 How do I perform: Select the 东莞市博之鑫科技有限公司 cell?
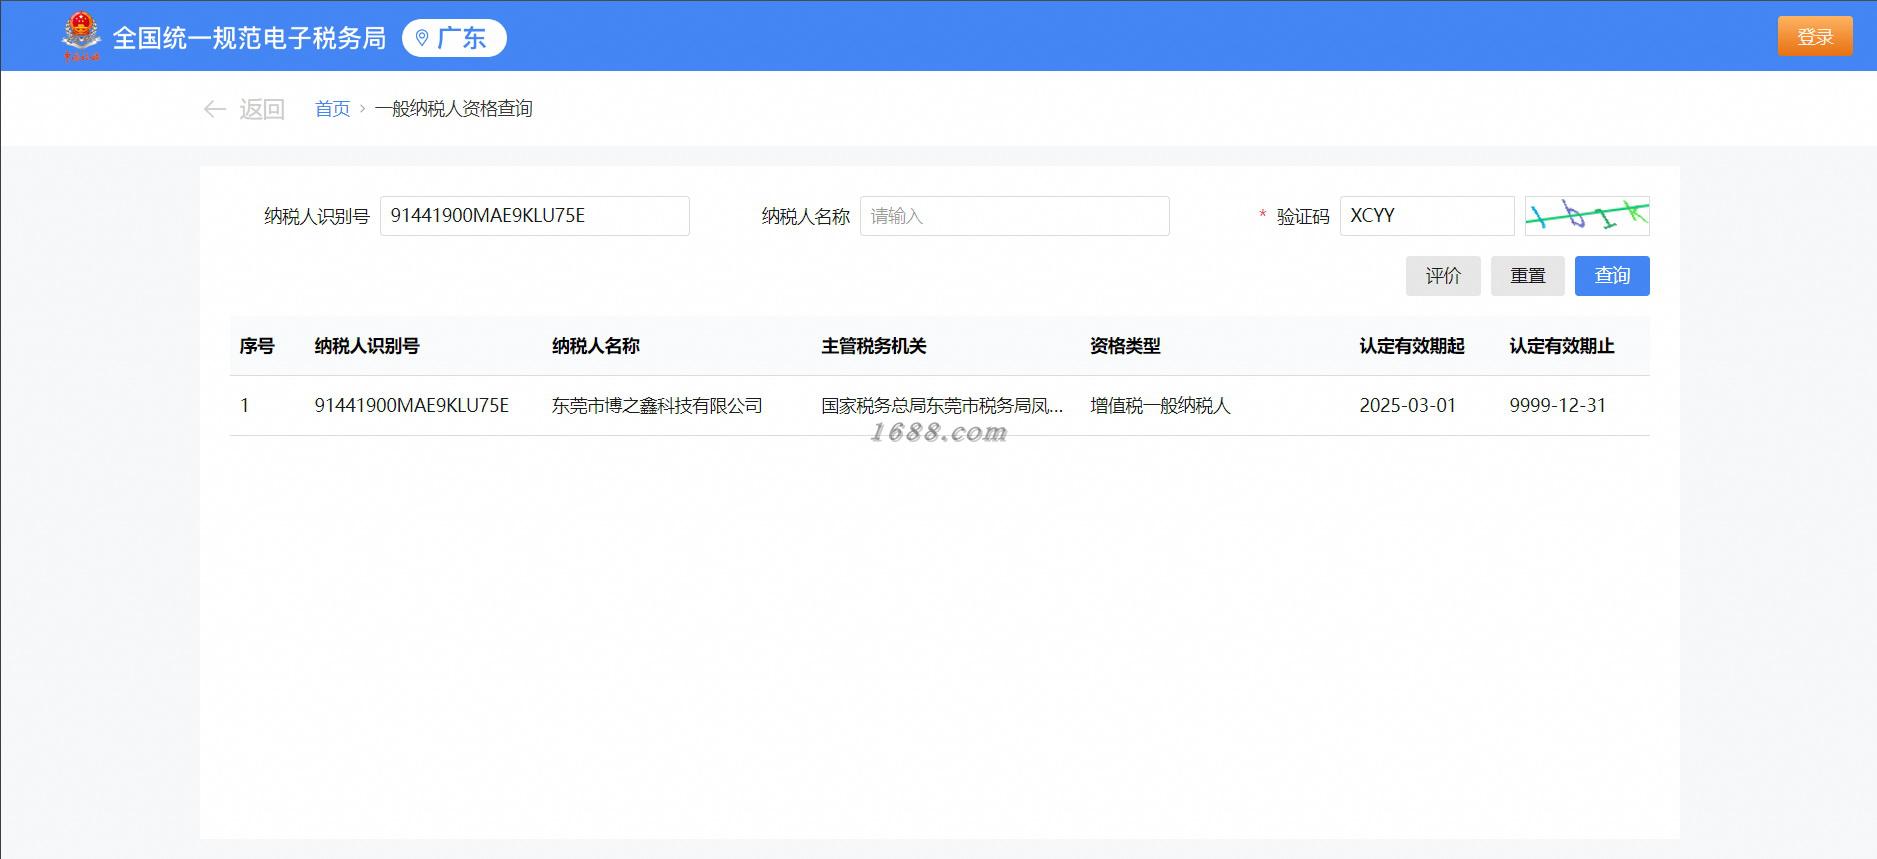click(x=657, y=406)
